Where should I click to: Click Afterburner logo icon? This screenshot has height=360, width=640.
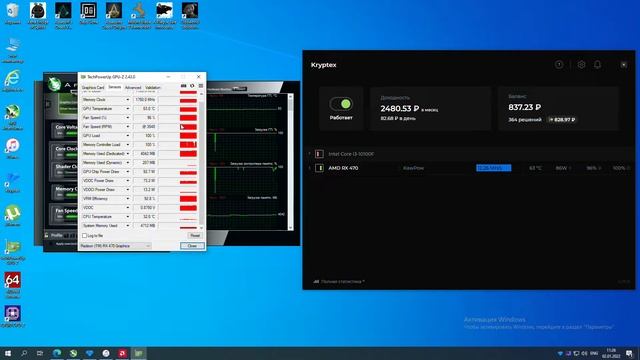[x=54, y=84]
